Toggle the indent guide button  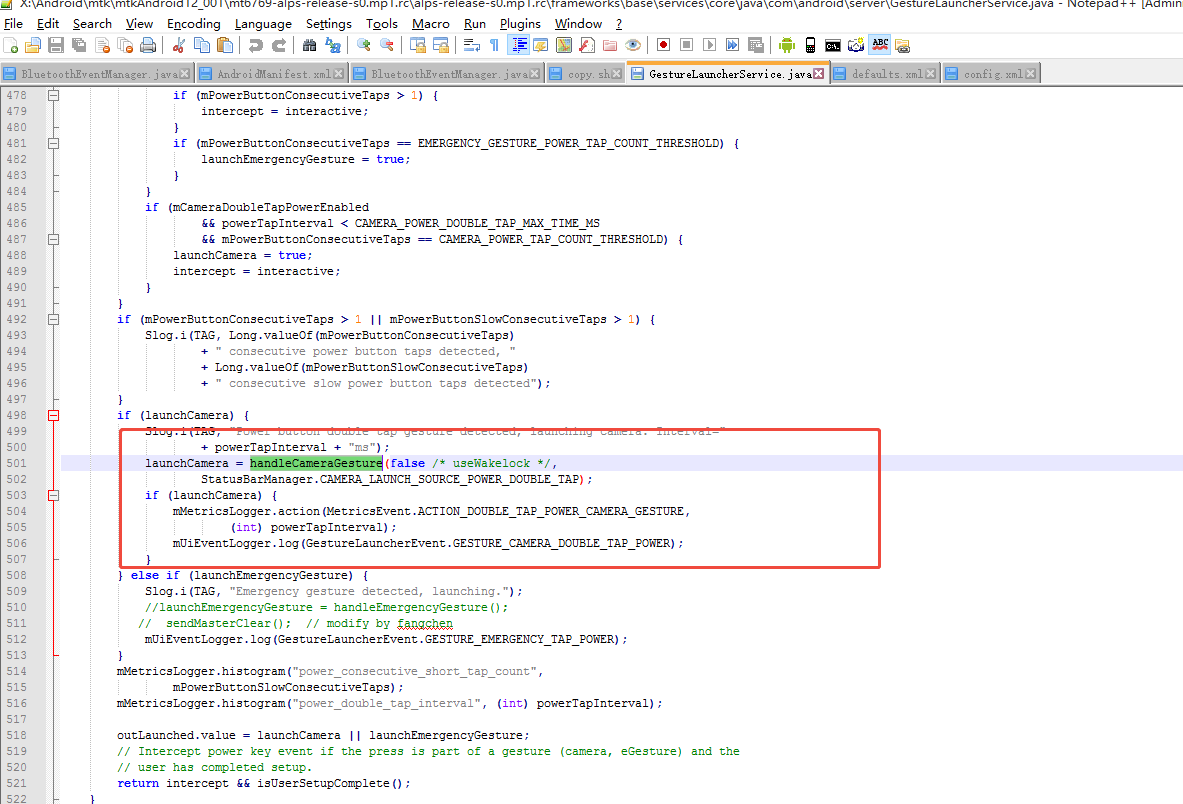518,46
